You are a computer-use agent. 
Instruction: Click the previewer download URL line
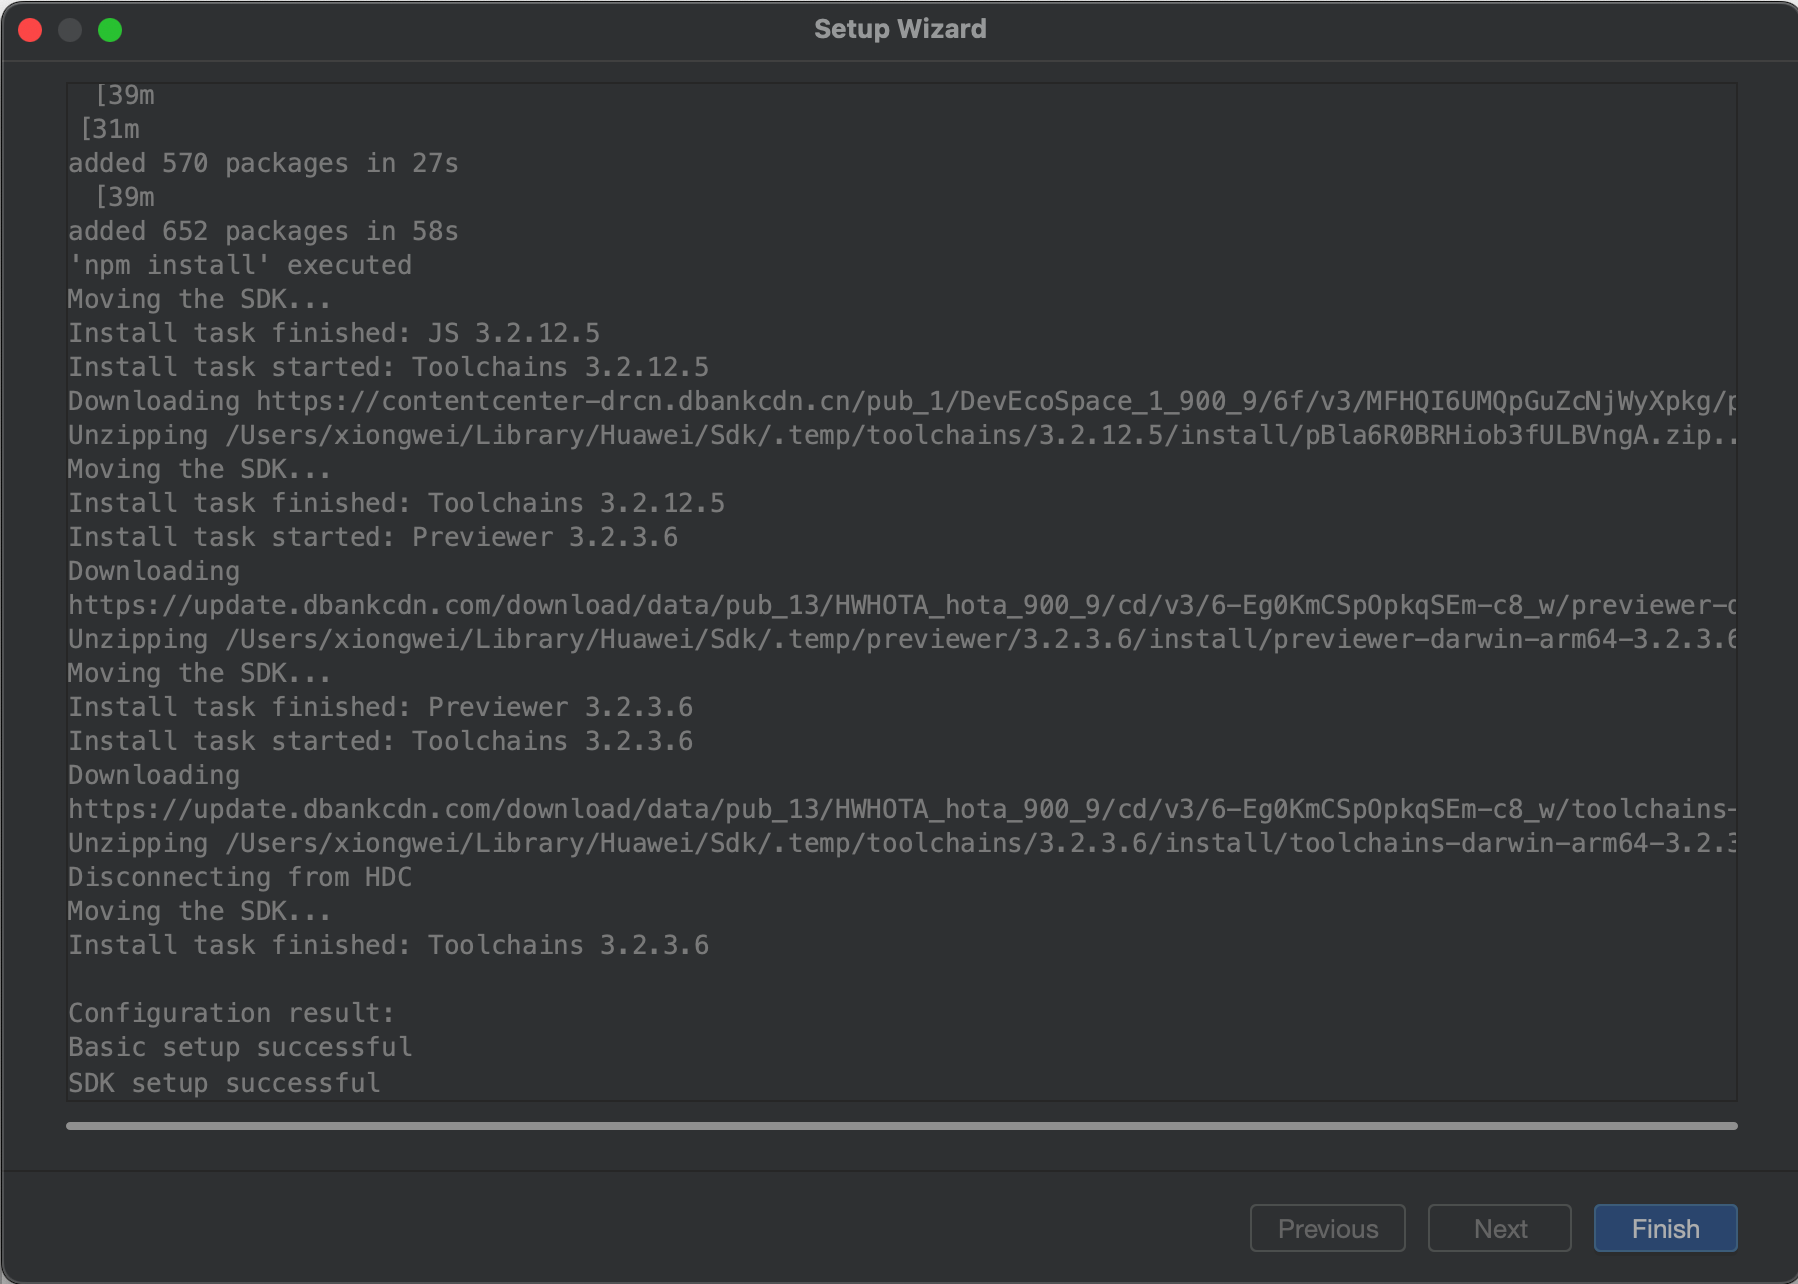coord(902,605)
